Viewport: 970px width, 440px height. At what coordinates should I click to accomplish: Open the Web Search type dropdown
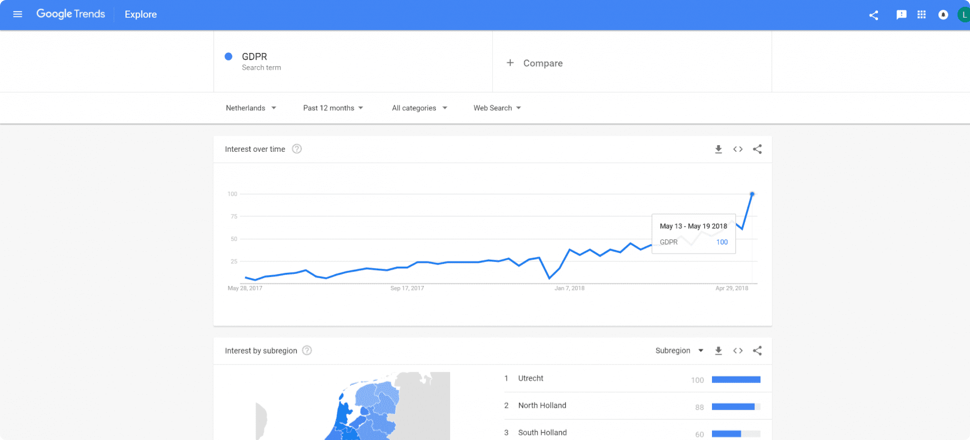(x=497, y=108)
